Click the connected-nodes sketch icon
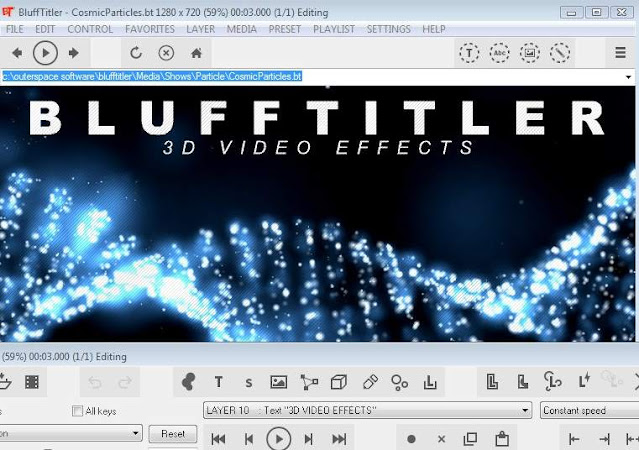 click(309, 382)
